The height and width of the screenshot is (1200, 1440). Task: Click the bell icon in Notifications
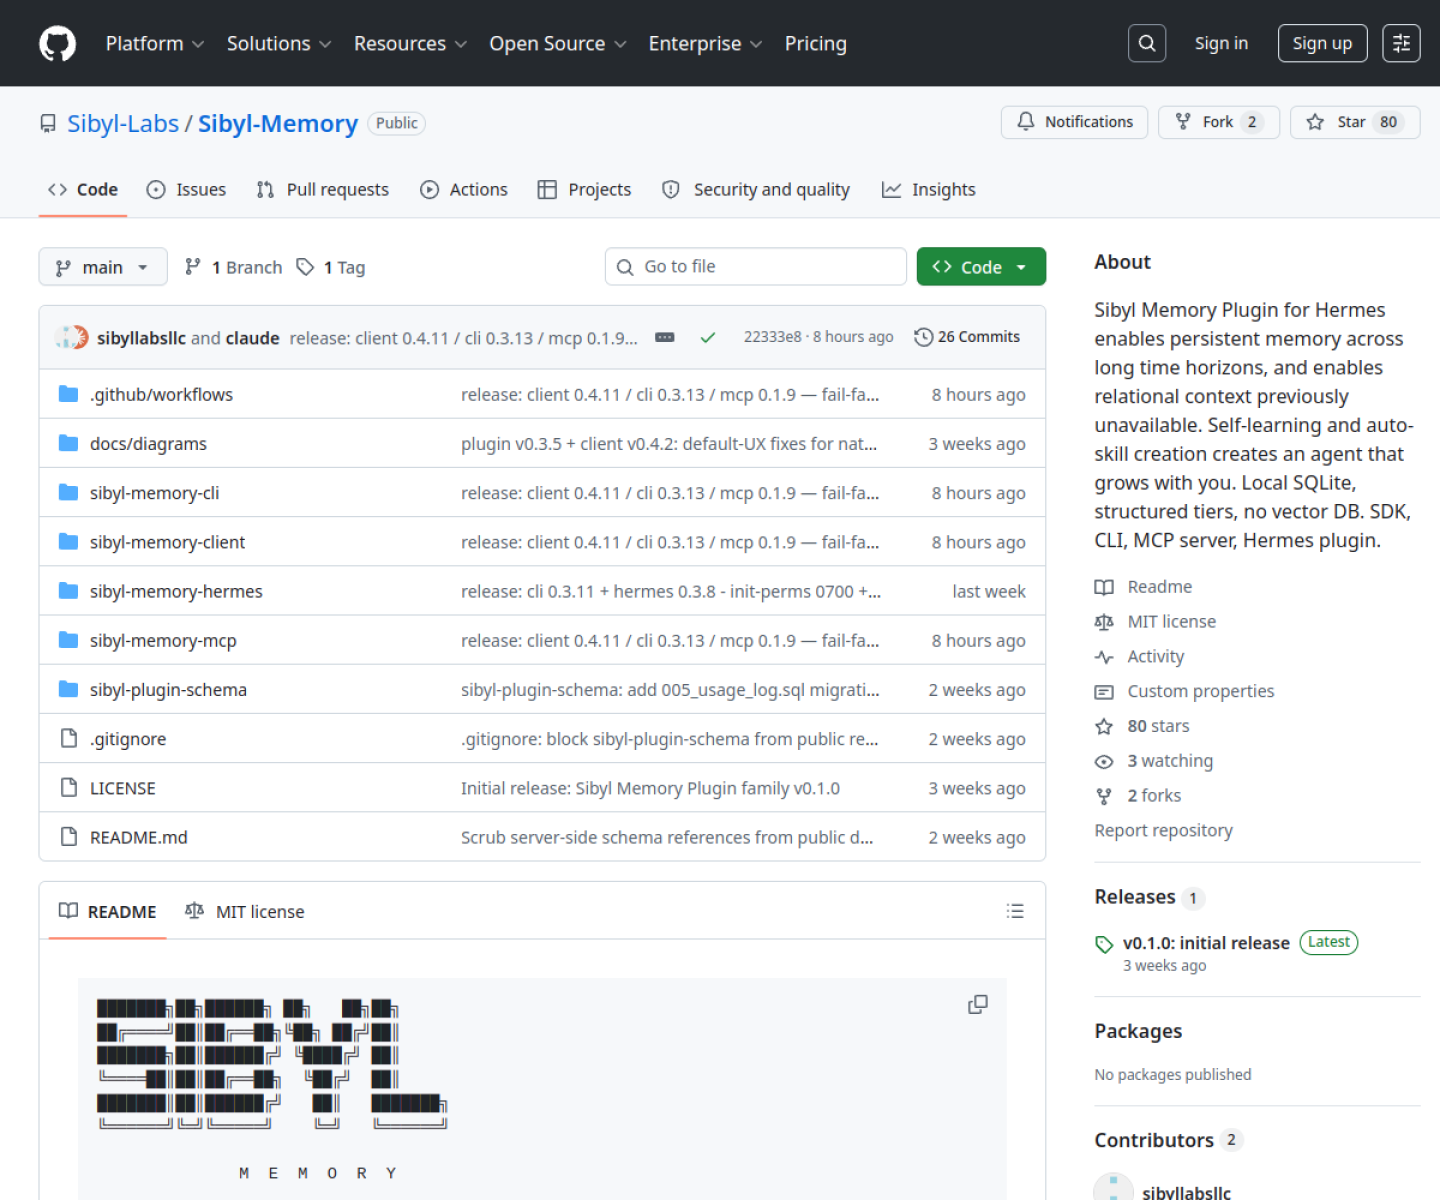pos(1026,121)
